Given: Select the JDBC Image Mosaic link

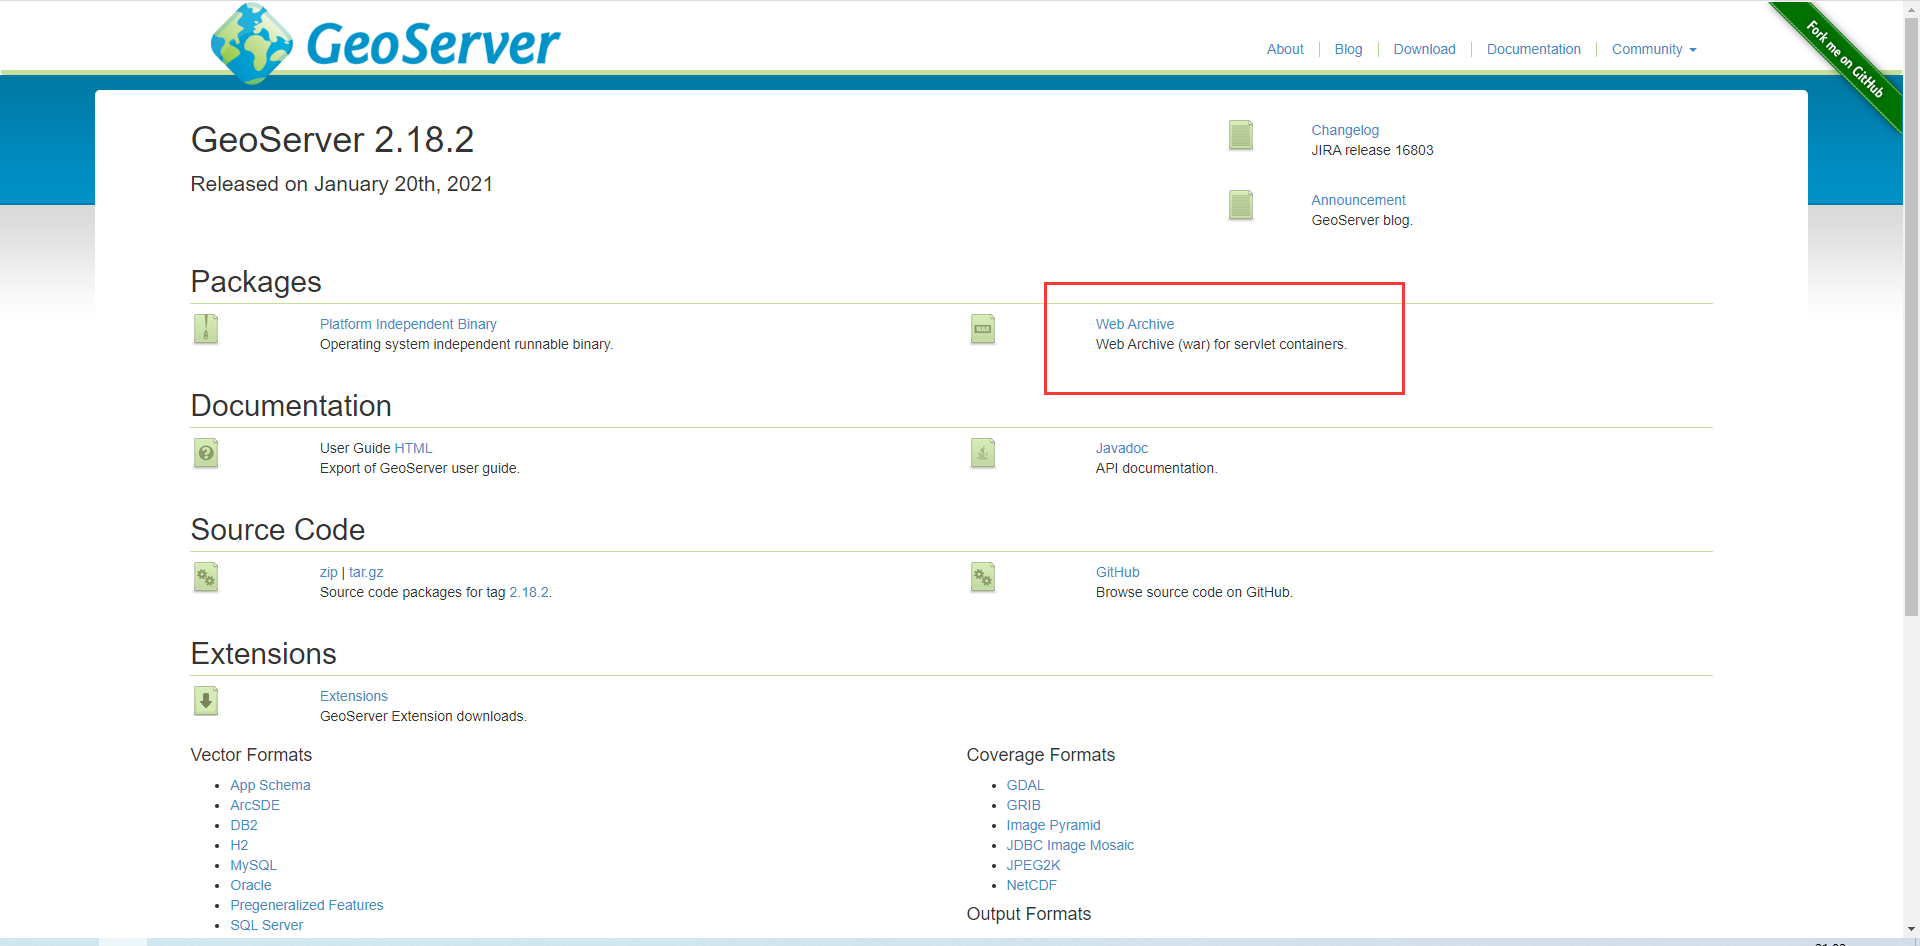Looking at the screenshot, I should click(1070, 845).
